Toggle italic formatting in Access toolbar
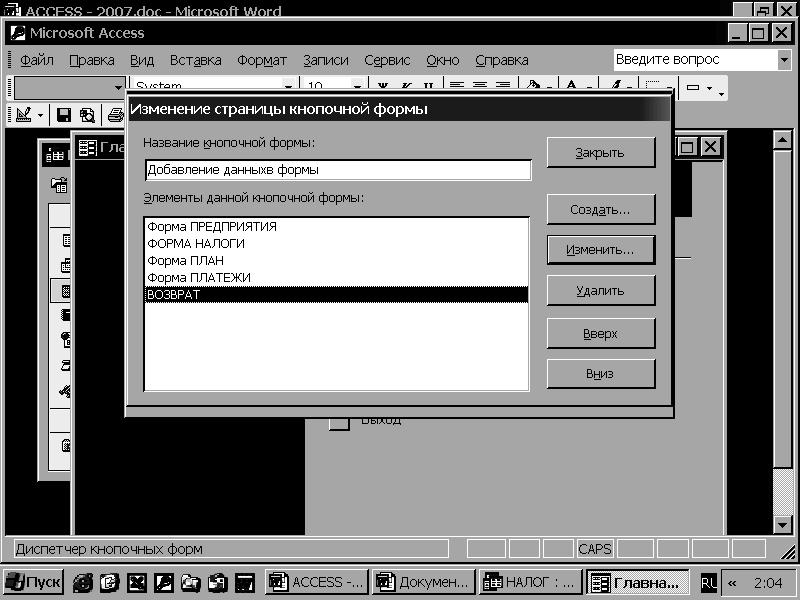Viewport: 800px width, 600px height. pos(406,85)
